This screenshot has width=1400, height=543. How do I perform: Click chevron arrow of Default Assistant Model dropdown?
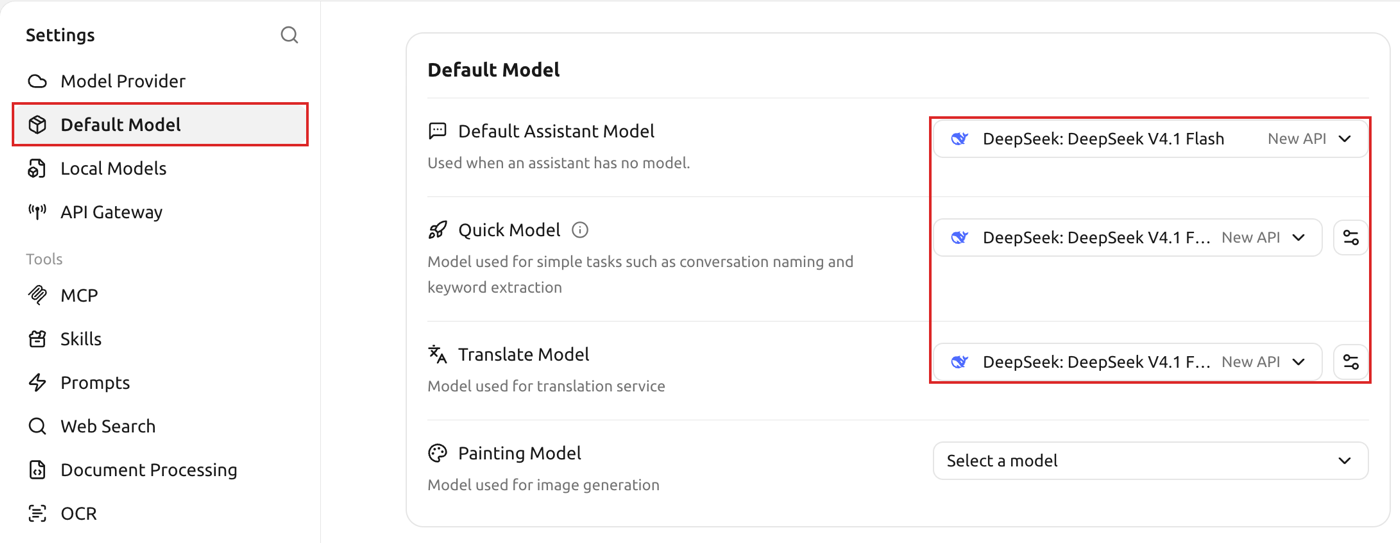(1345, 139)
